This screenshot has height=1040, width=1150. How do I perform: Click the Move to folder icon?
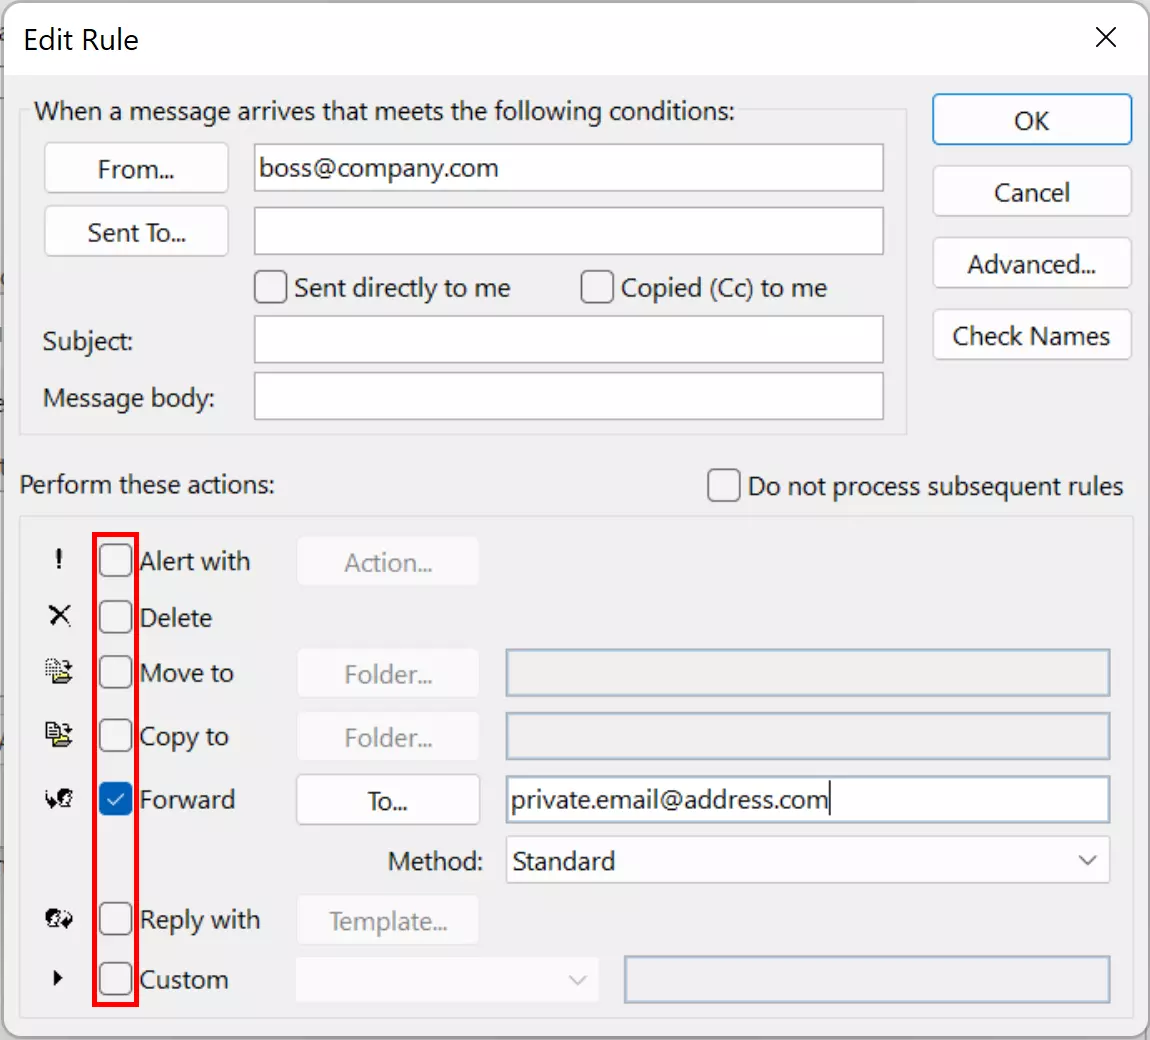point(59,671)
